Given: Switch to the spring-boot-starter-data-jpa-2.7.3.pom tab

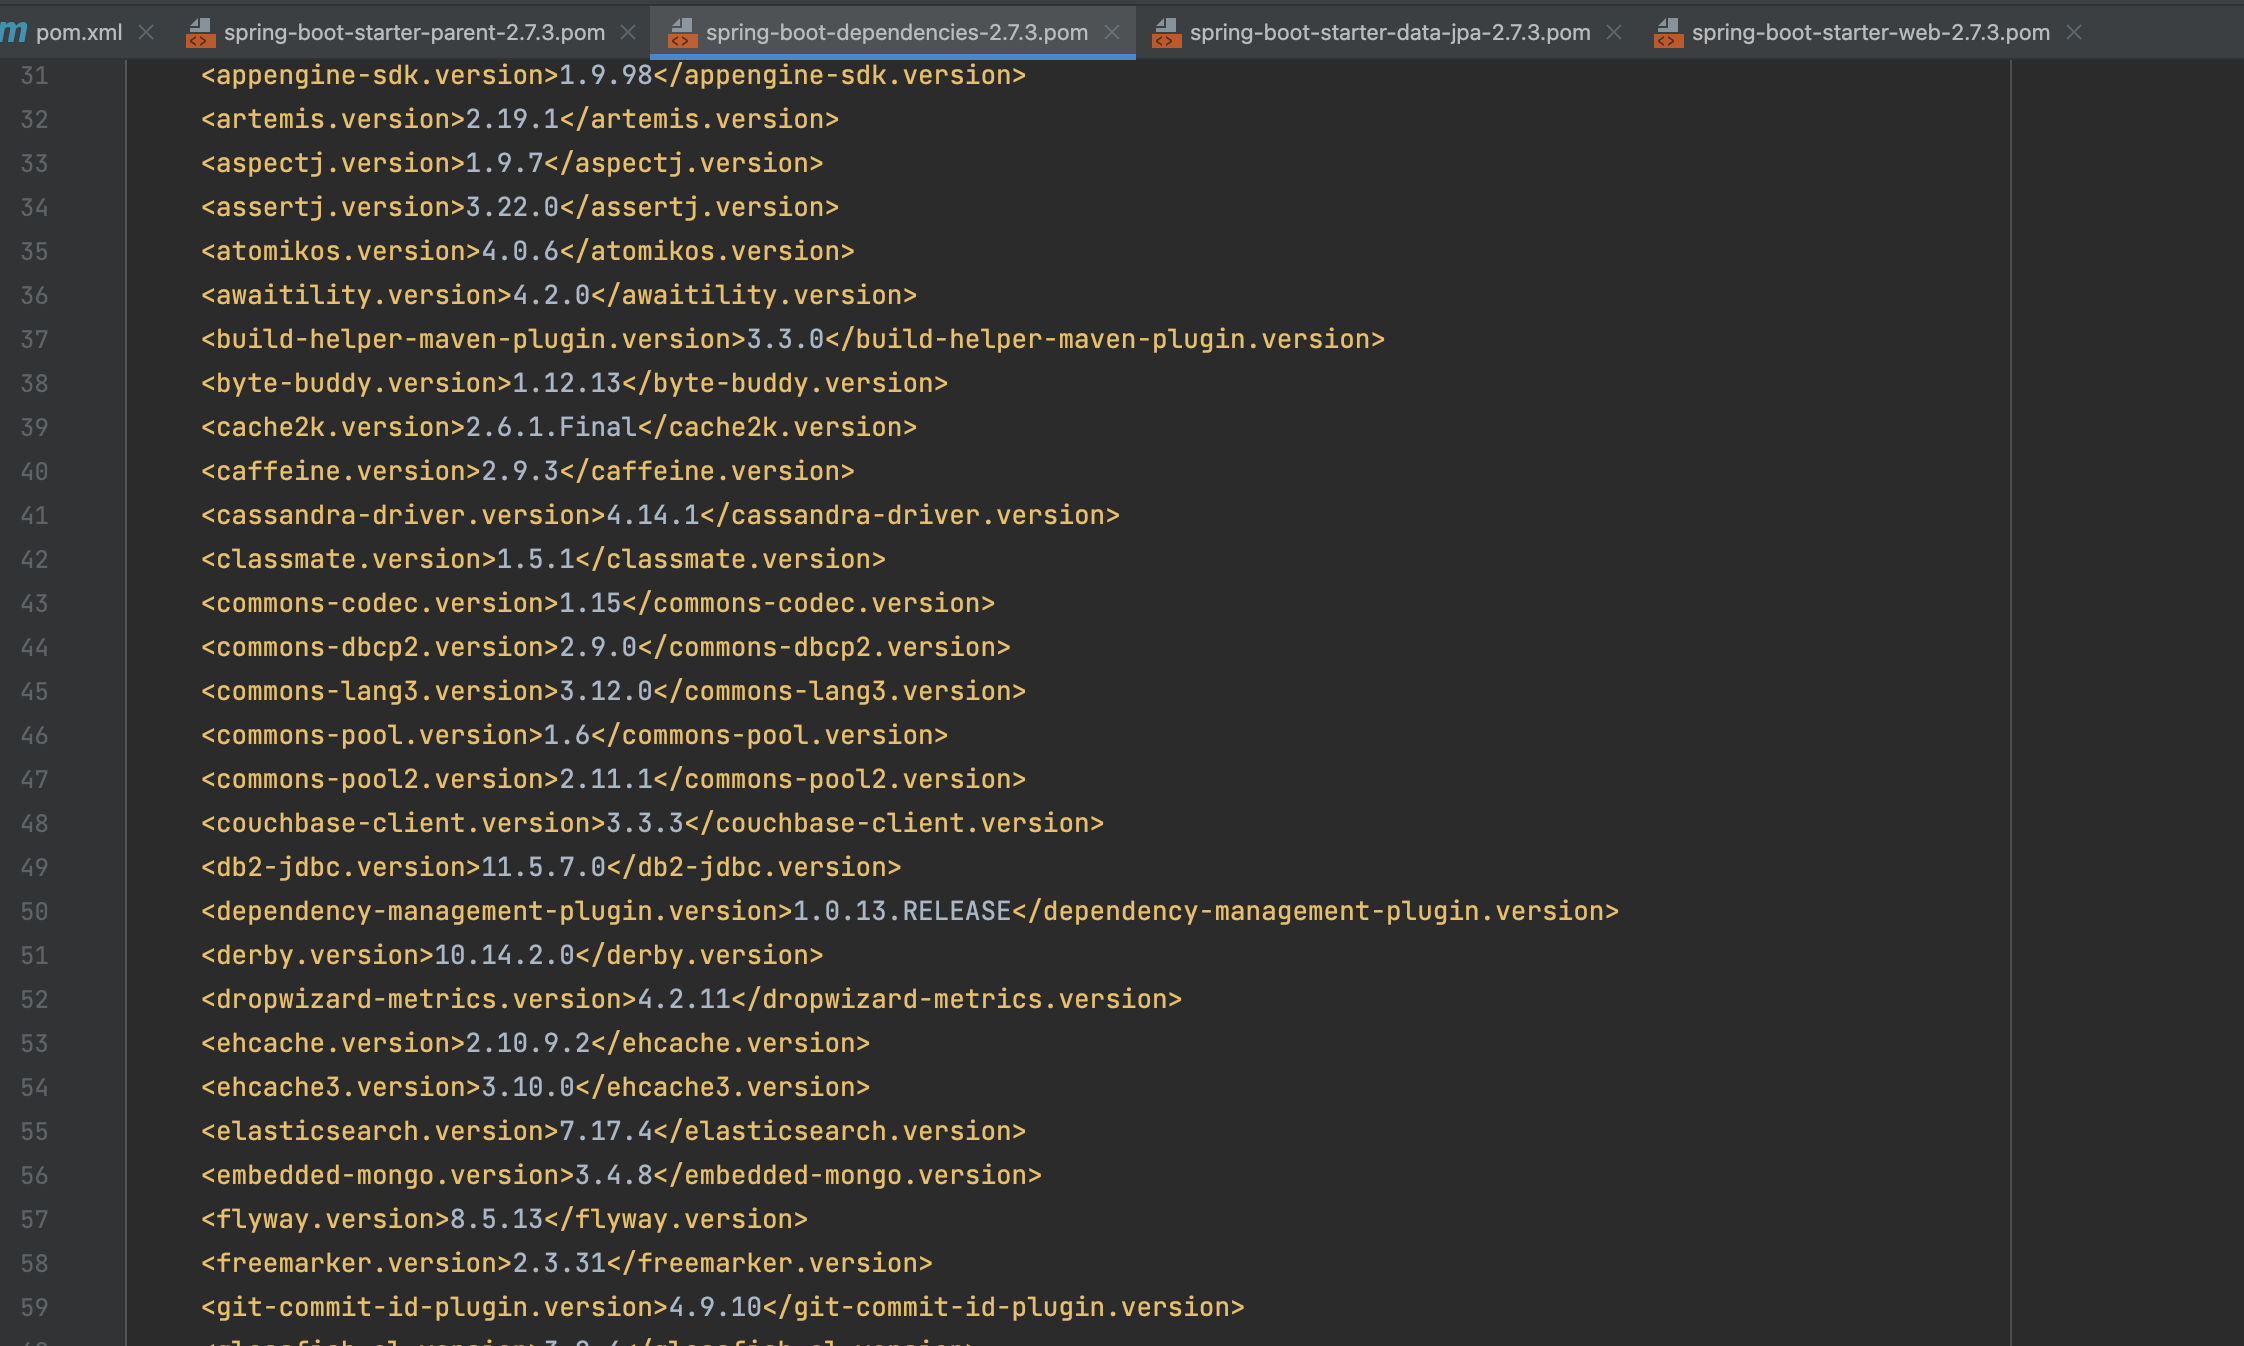Looking at the screenshot, I should [x=1390, y=32].
